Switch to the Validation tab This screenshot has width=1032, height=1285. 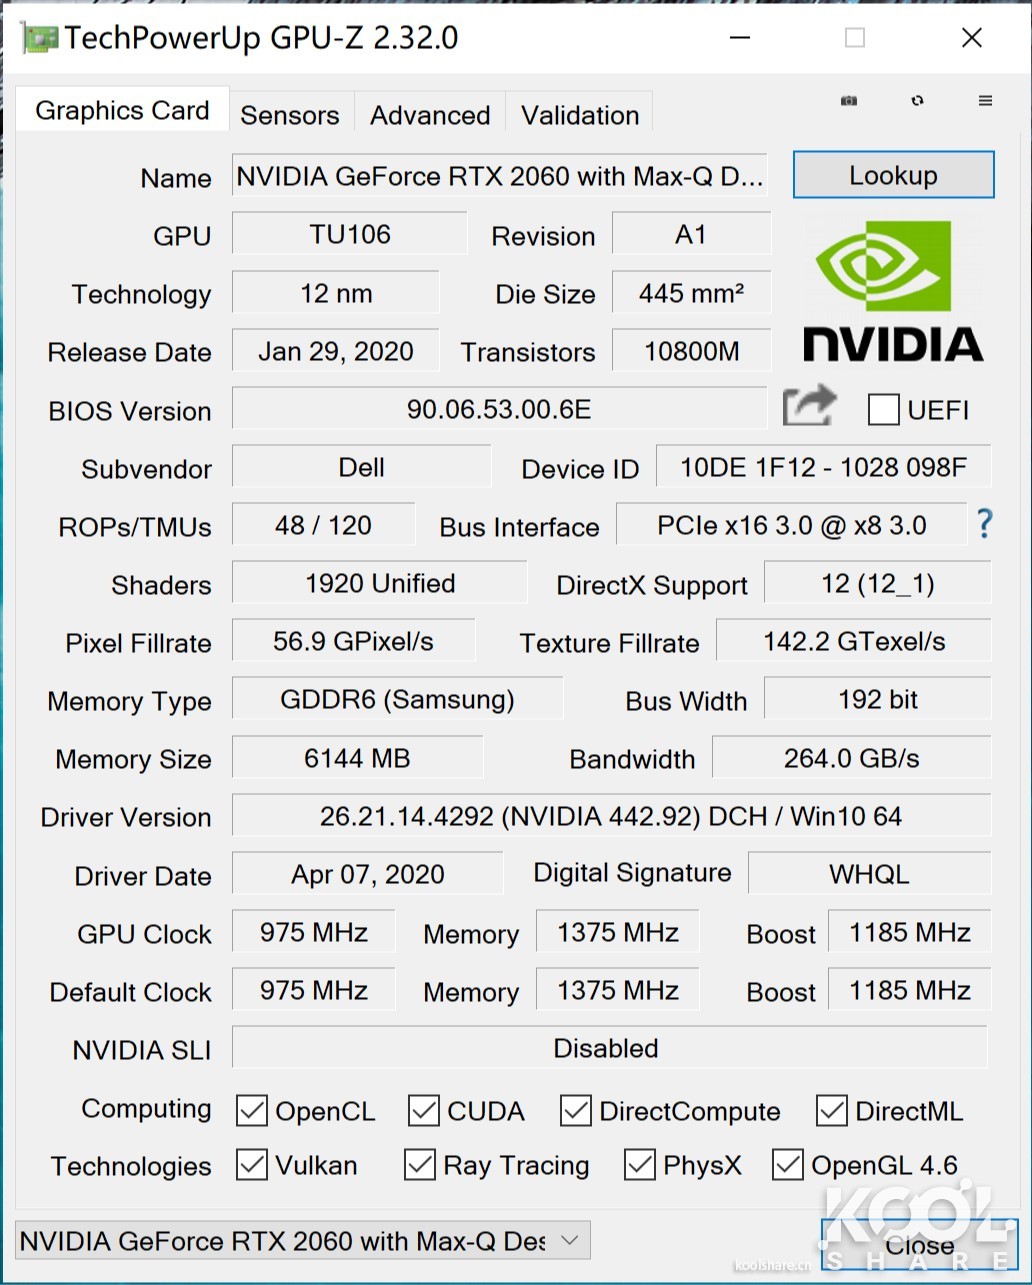click(x=579, y=115)
